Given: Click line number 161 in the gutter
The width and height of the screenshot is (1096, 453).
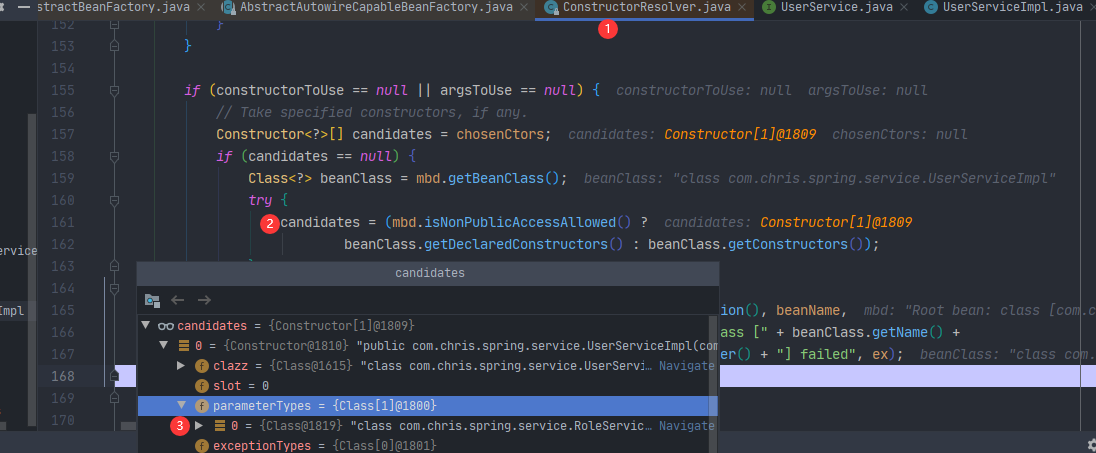Looking at the screenshot, I should coord(63,222).
